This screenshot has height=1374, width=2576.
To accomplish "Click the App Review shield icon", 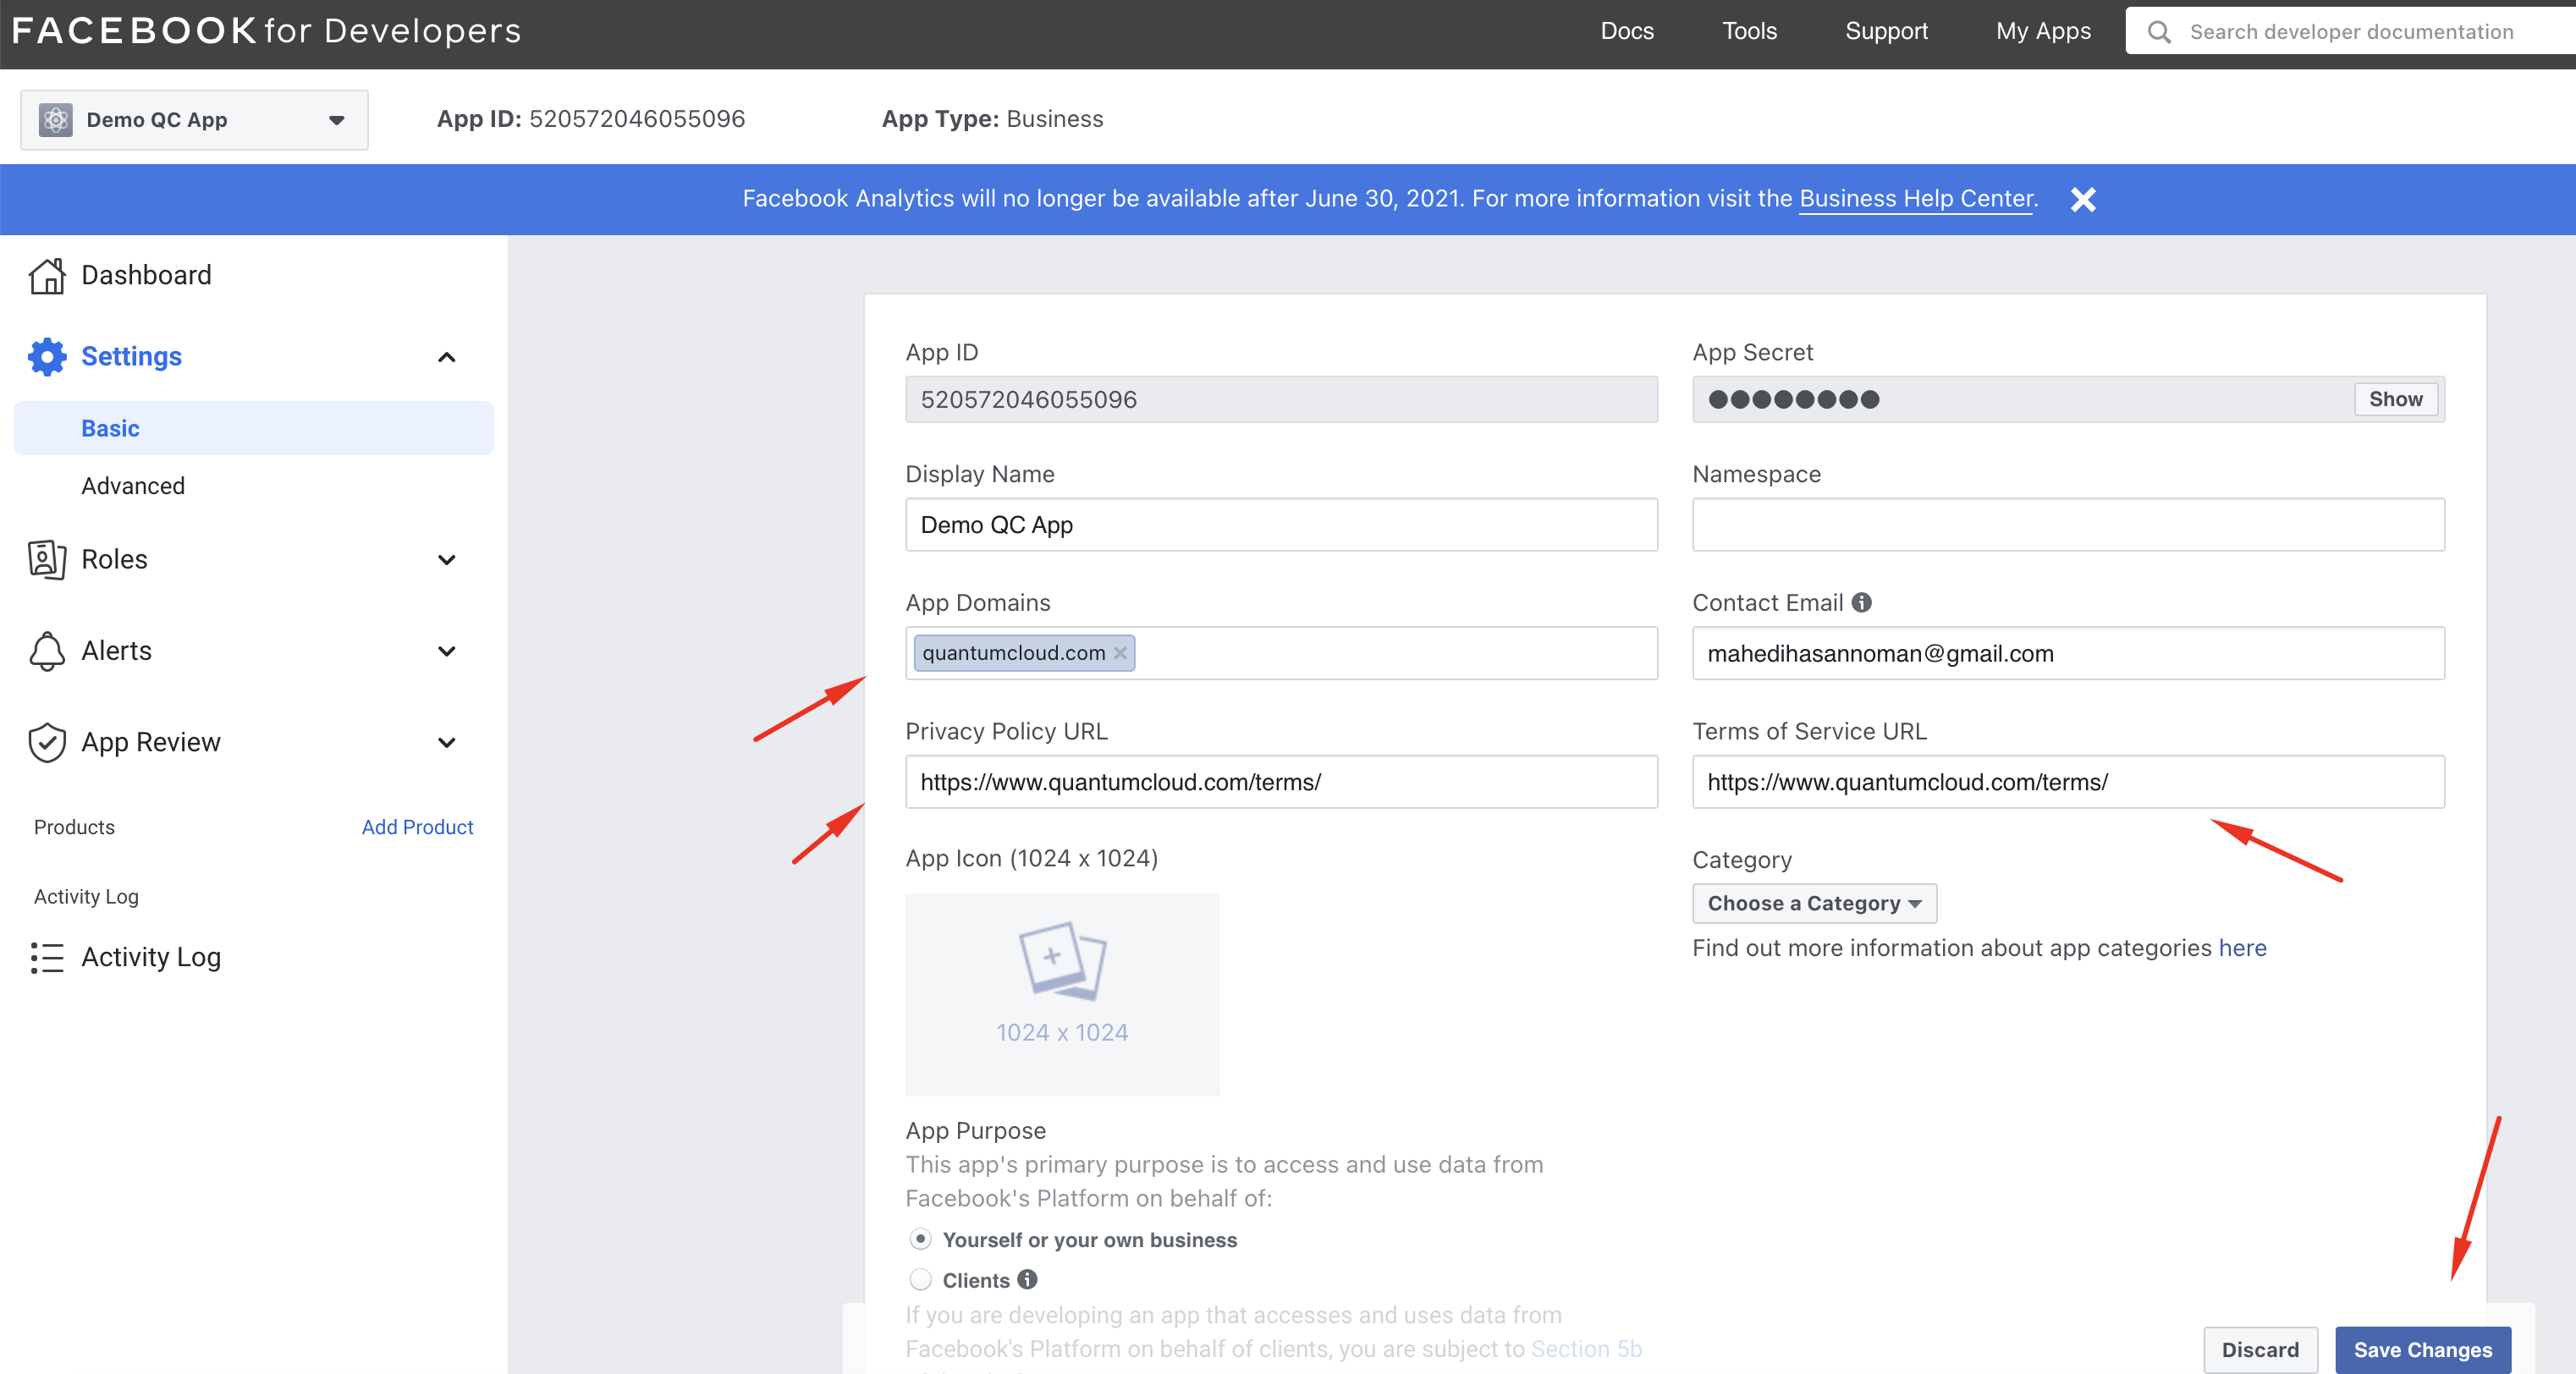I will click(47, 743).
